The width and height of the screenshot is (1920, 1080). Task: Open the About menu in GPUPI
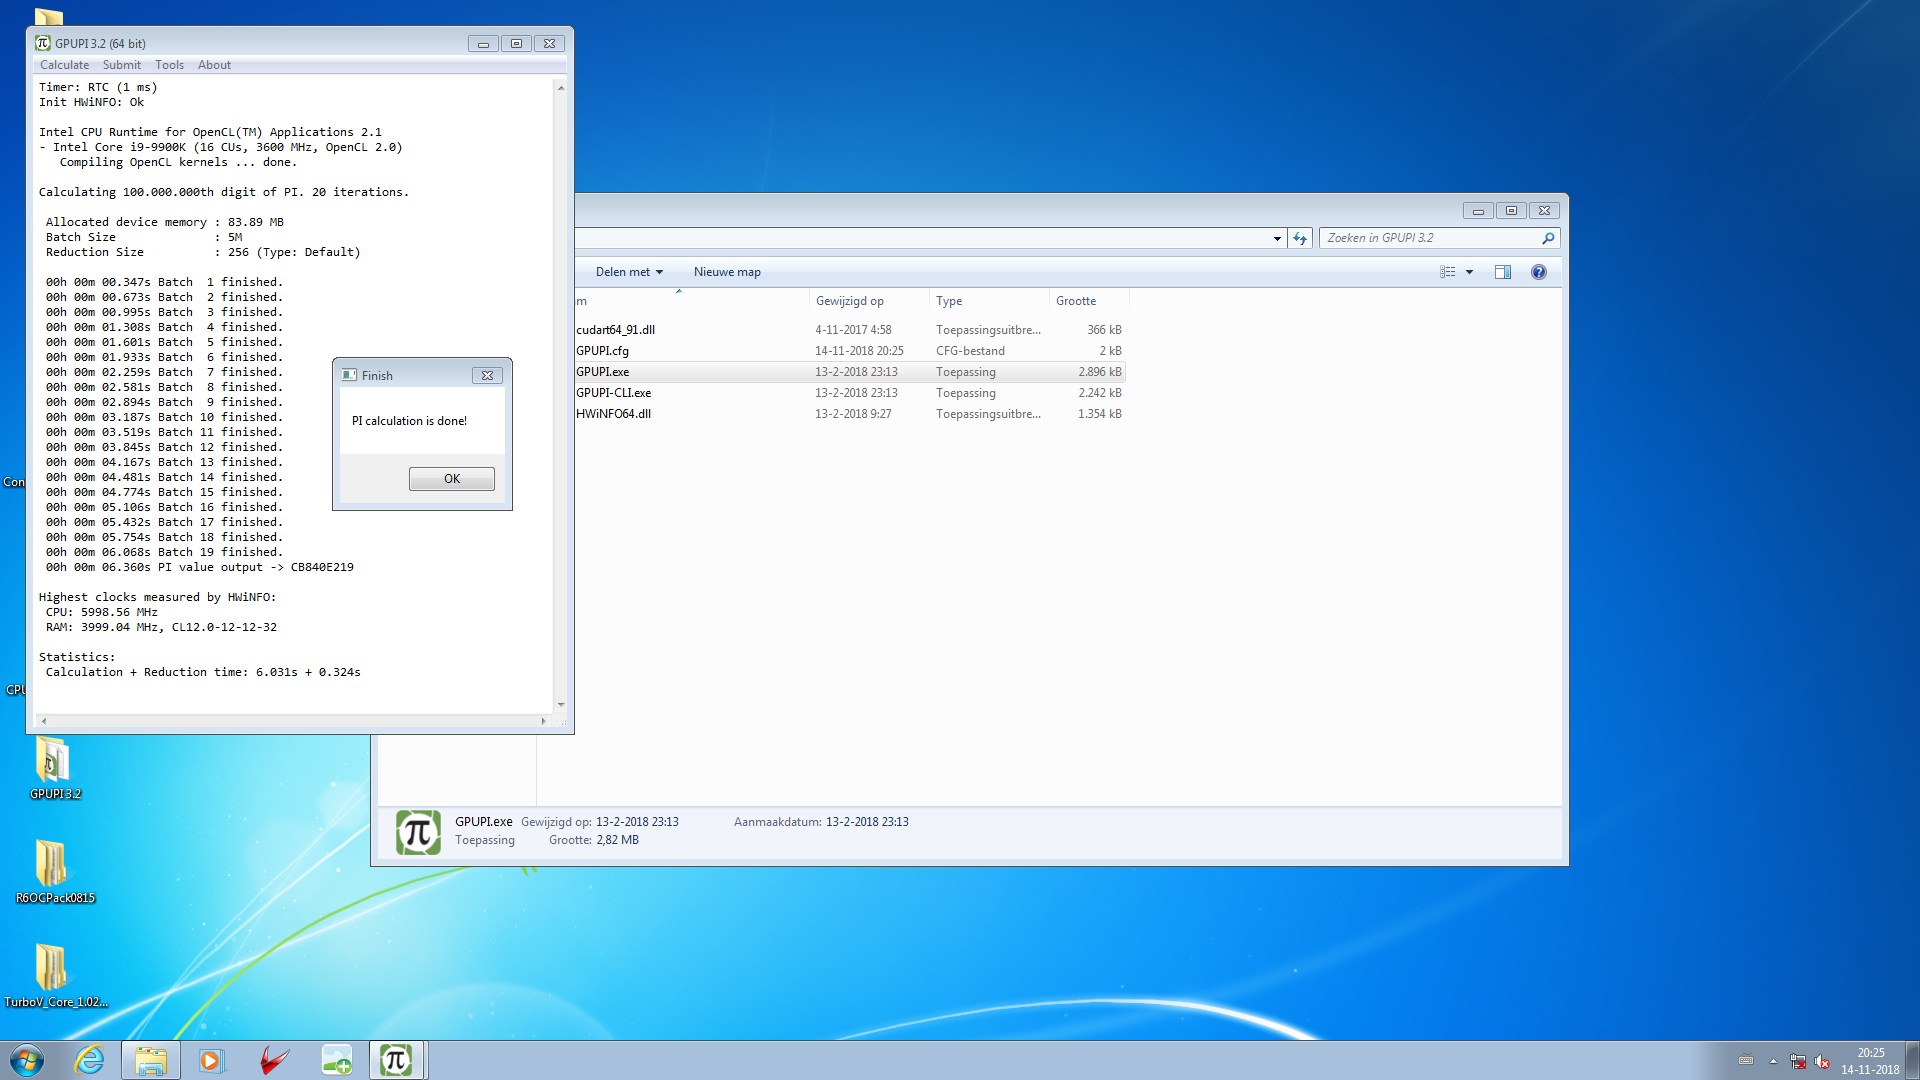[214, 65]
